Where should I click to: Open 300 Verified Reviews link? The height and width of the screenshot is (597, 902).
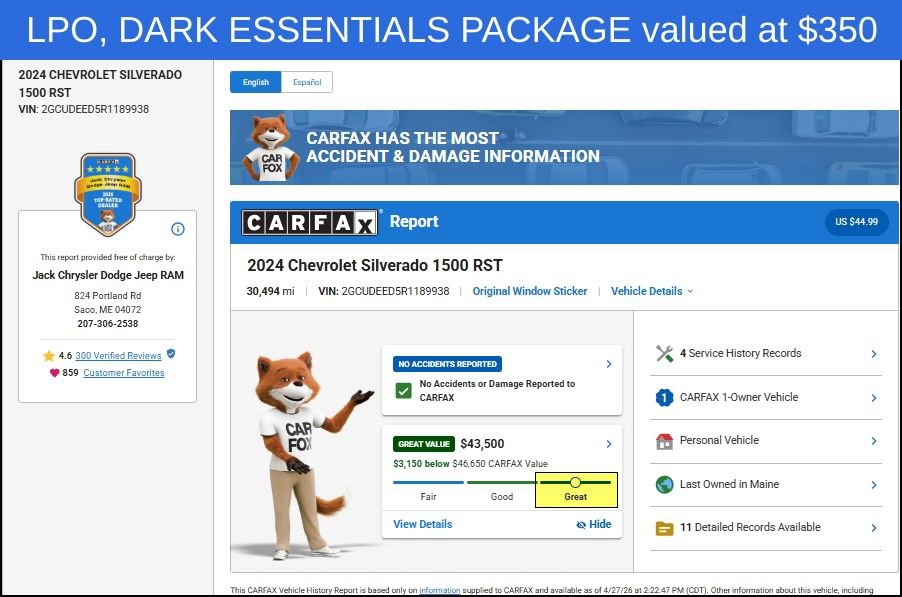pyautogui.click(x=118, y=355)
